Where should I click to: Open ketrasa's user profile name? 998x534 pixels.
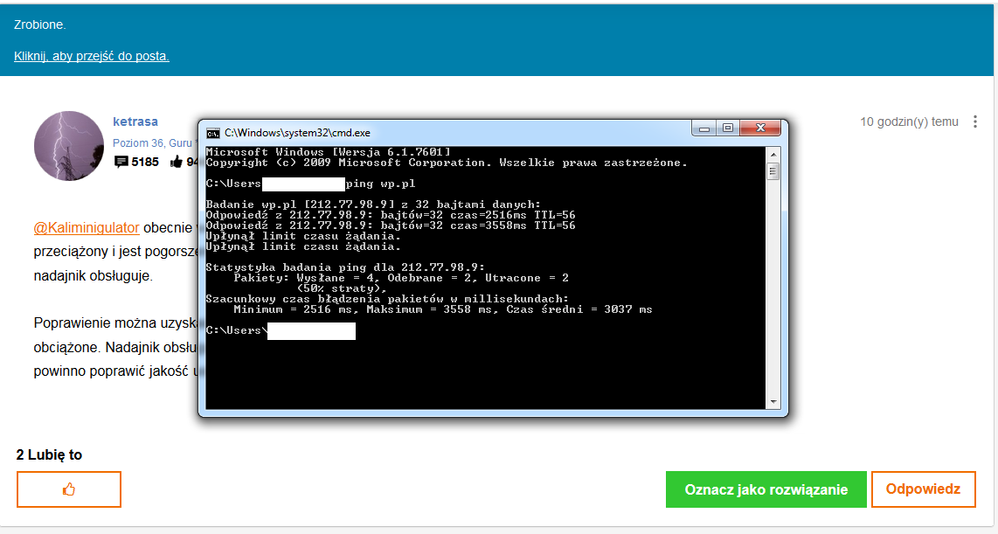click(135, 122)
